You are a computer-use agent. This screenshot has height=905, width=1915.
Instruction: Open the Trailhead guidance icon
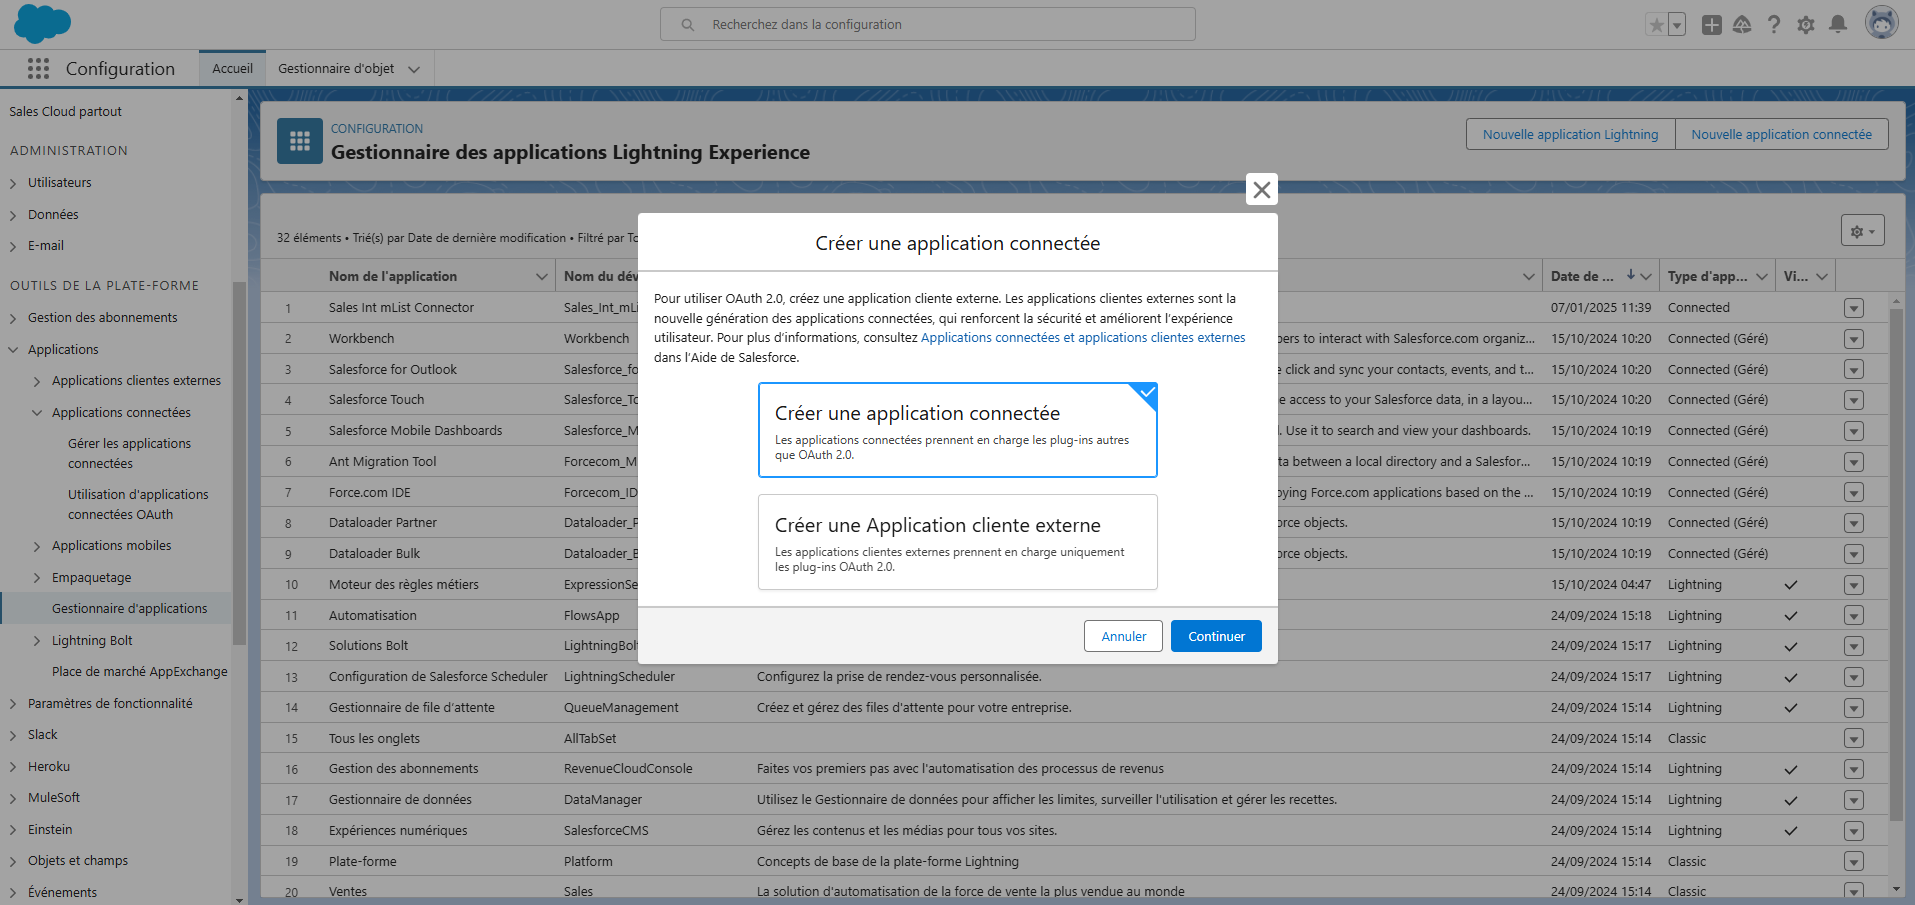coord(1742,25)
